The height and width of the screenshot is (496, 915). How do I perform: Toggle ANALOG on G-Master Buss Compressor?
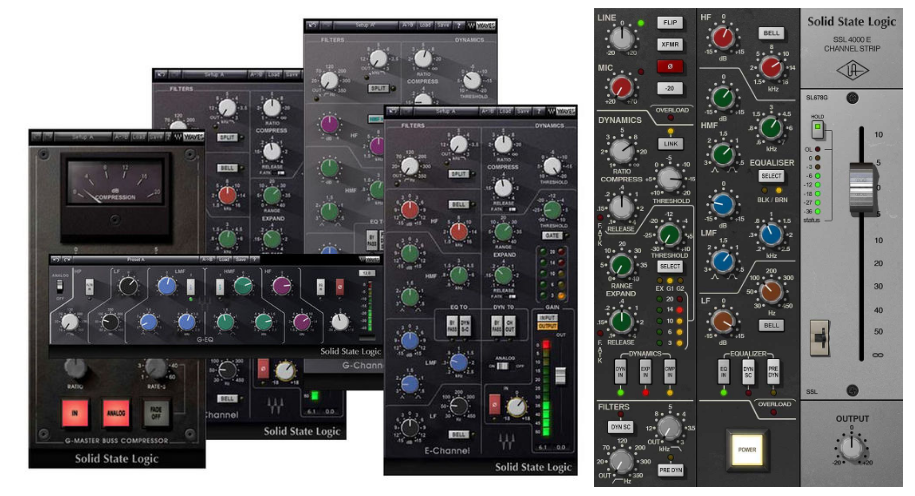(116, 413)
